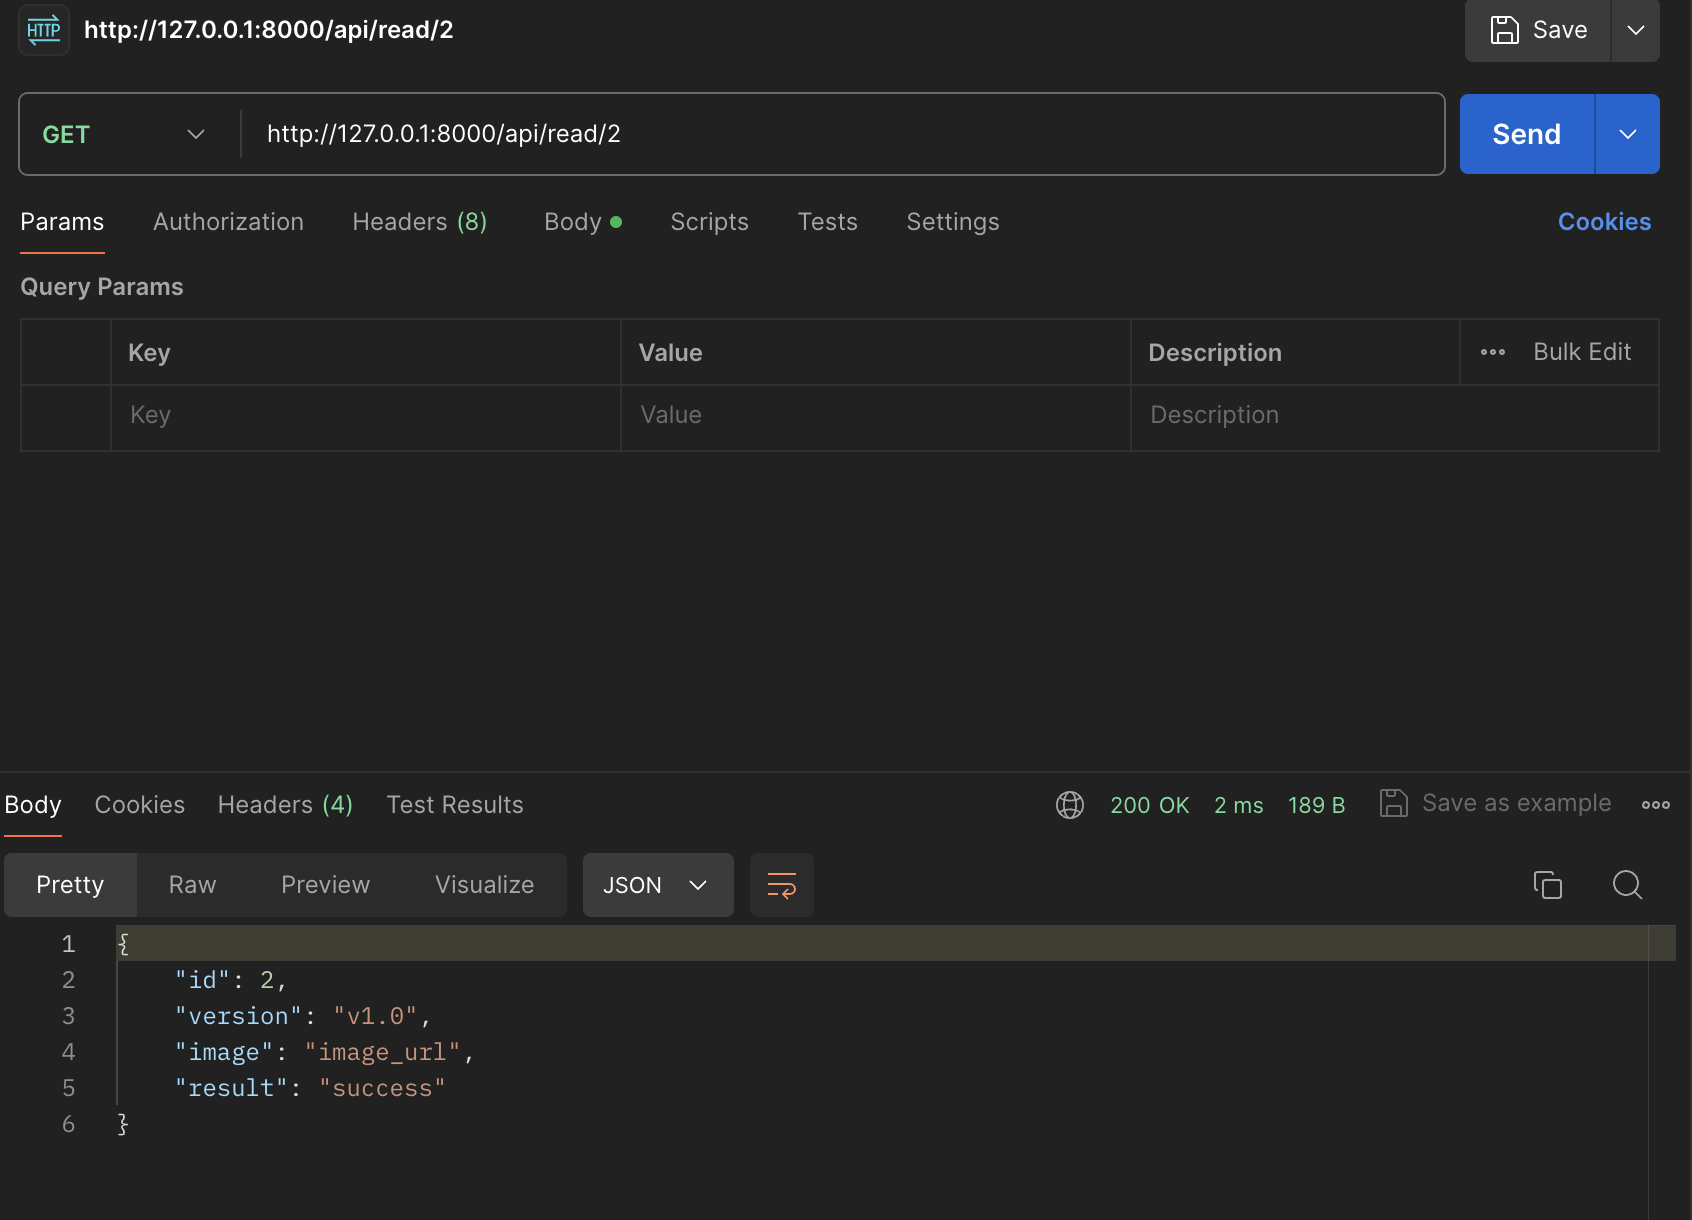Open the response Cookies tab
This screenshot has width=1692, height=1220.
(x=140, y=805)
